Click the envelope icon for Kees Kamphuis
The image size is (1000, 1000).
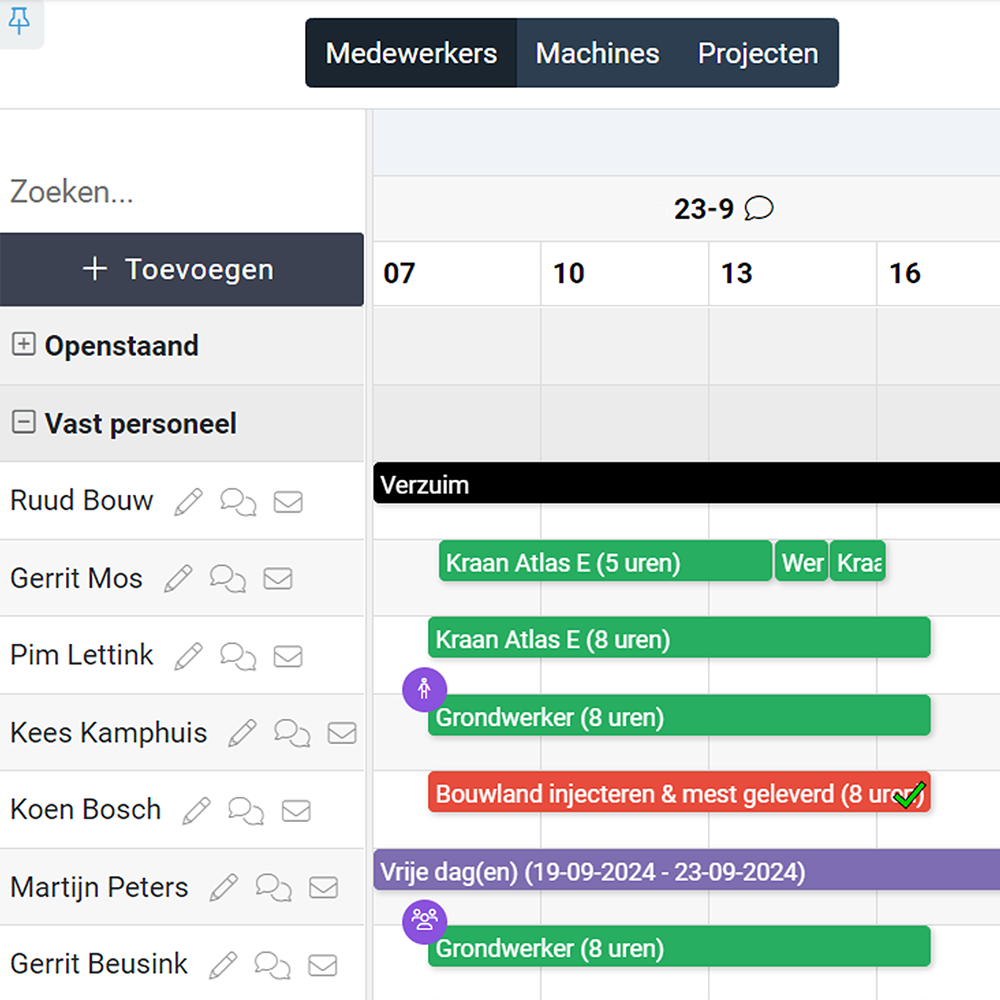pyautogui.click(x=342, y=733)
